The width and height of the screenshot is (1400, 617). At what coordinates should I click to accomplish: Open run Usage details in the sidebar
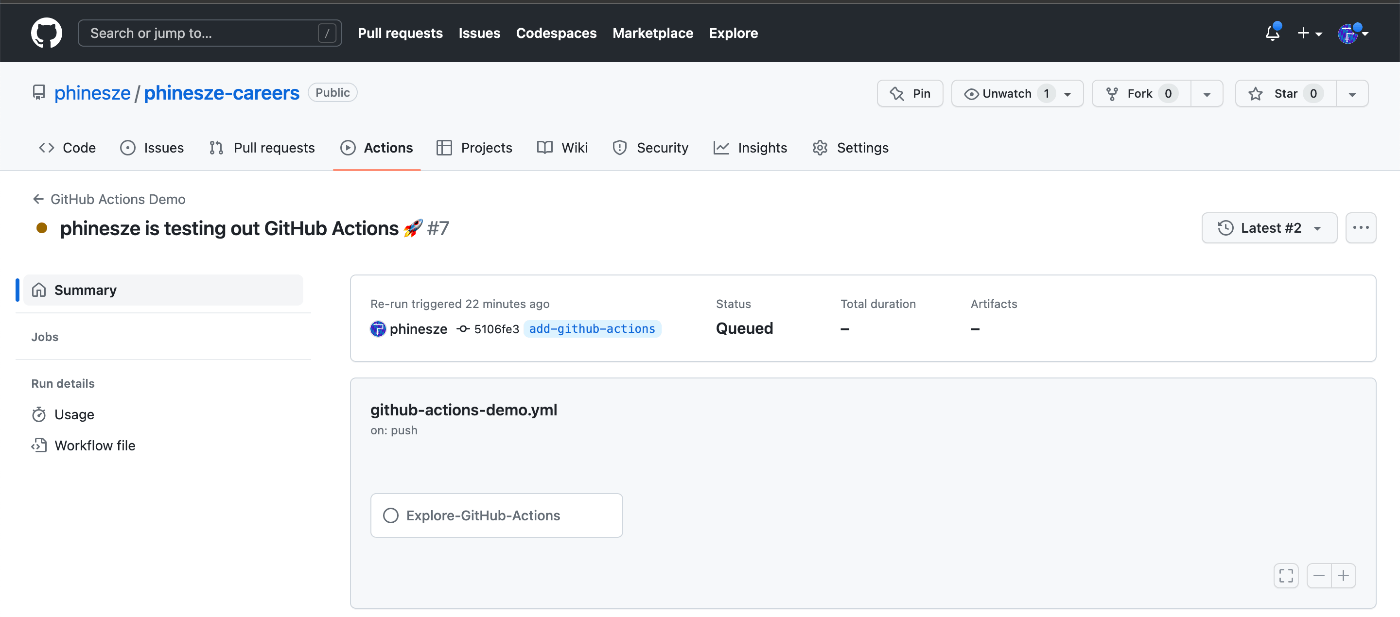click(74, 414)
